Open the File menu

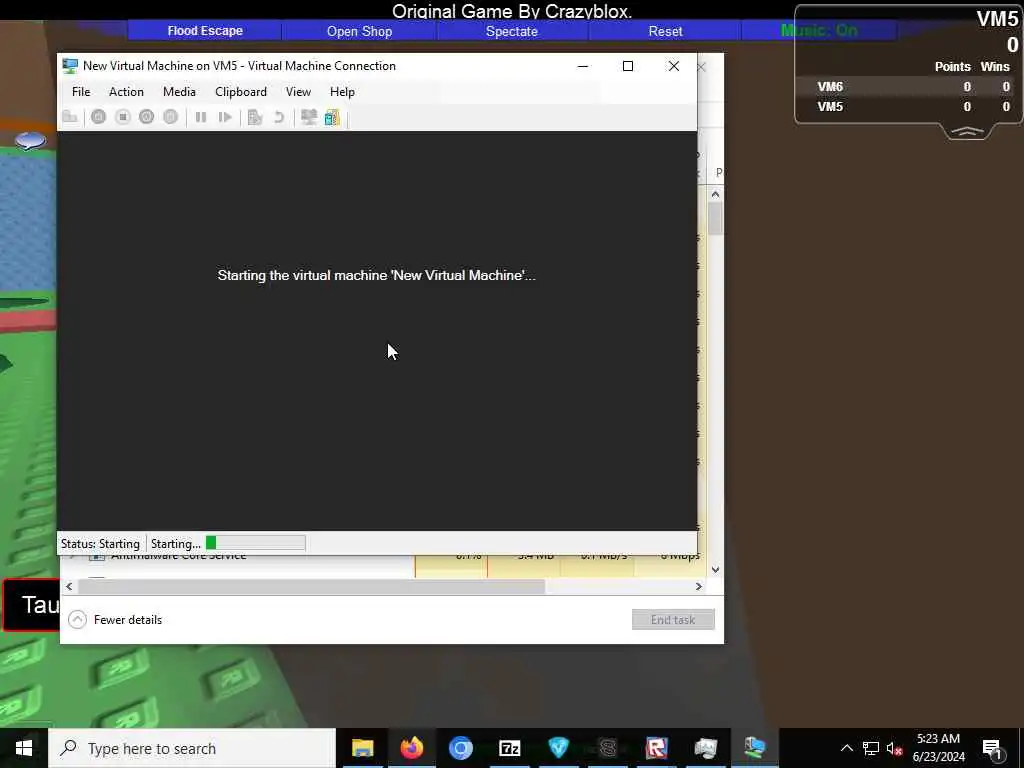click(81, 92)
